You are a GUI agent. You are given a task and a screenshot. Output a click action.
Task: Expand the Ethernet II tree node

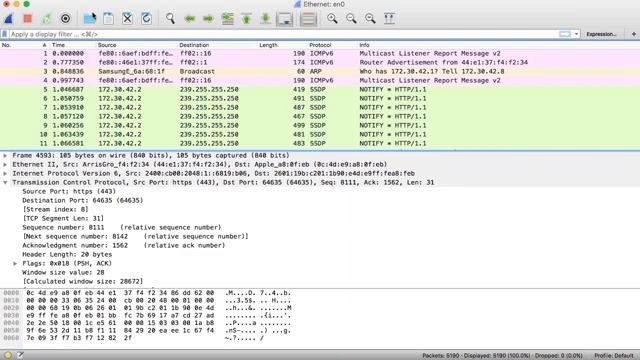coord(5,164)
